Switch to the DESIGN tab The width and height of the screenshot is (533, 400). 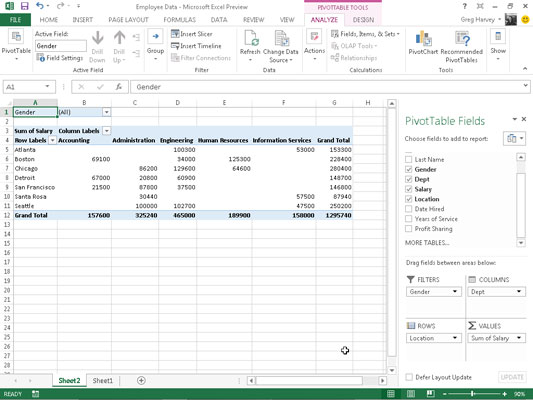(363, 20)
